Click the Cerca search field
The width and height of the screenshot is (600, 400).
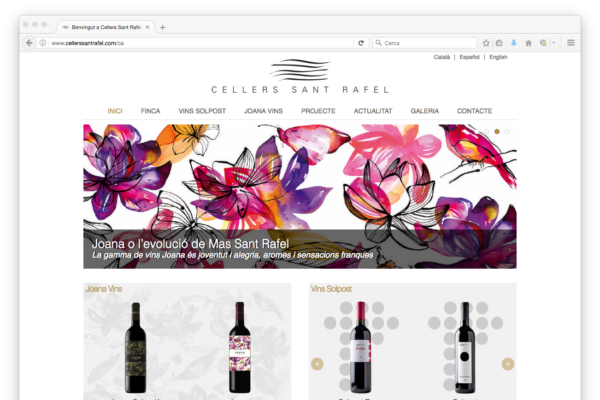pyautogui.click(x=425, y=43)
